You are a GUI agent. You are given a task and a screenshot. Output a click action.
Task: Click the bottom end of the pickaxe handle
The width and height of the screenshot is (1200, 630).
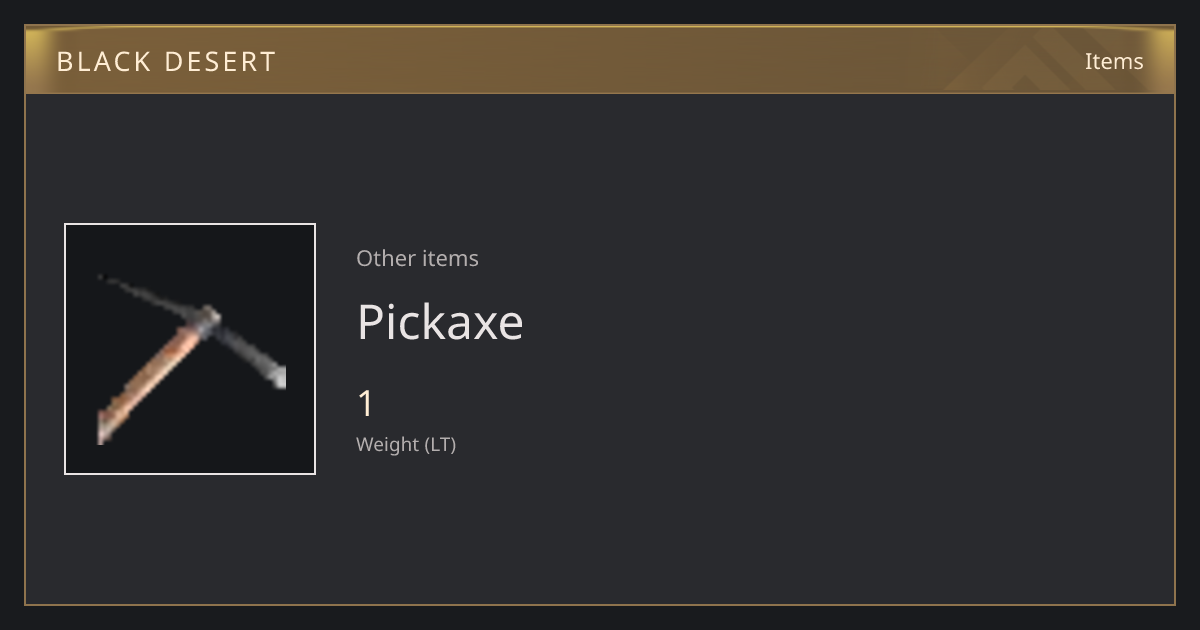point(105,432)
